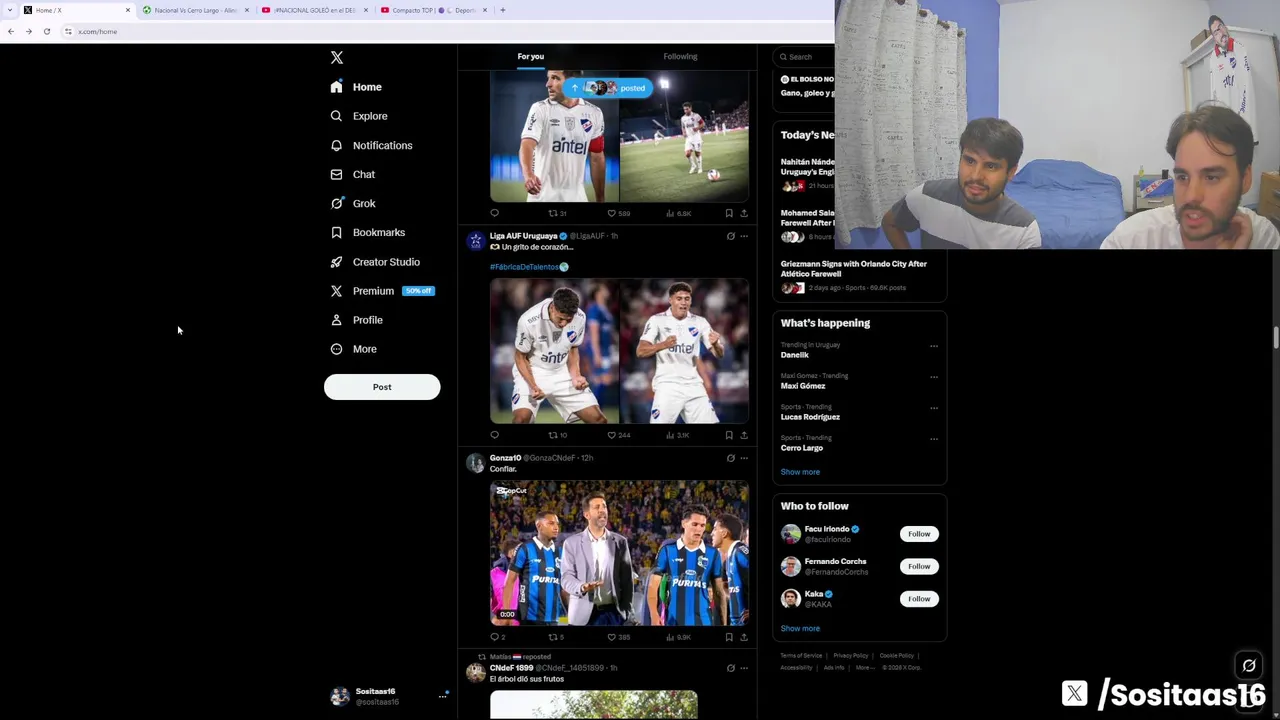Open Liga AUF left player photo
This screenshot has height=720, width=1280.
click(554, 351)
